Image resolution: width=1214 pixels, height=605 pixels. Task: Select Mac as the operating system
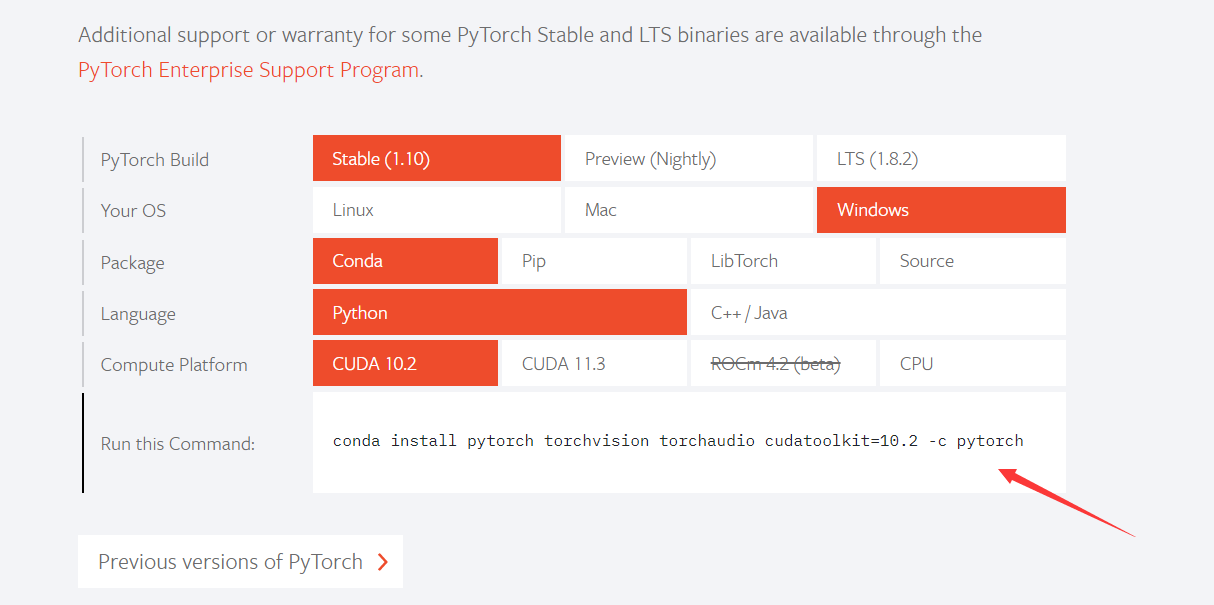[x=688, y=210]
